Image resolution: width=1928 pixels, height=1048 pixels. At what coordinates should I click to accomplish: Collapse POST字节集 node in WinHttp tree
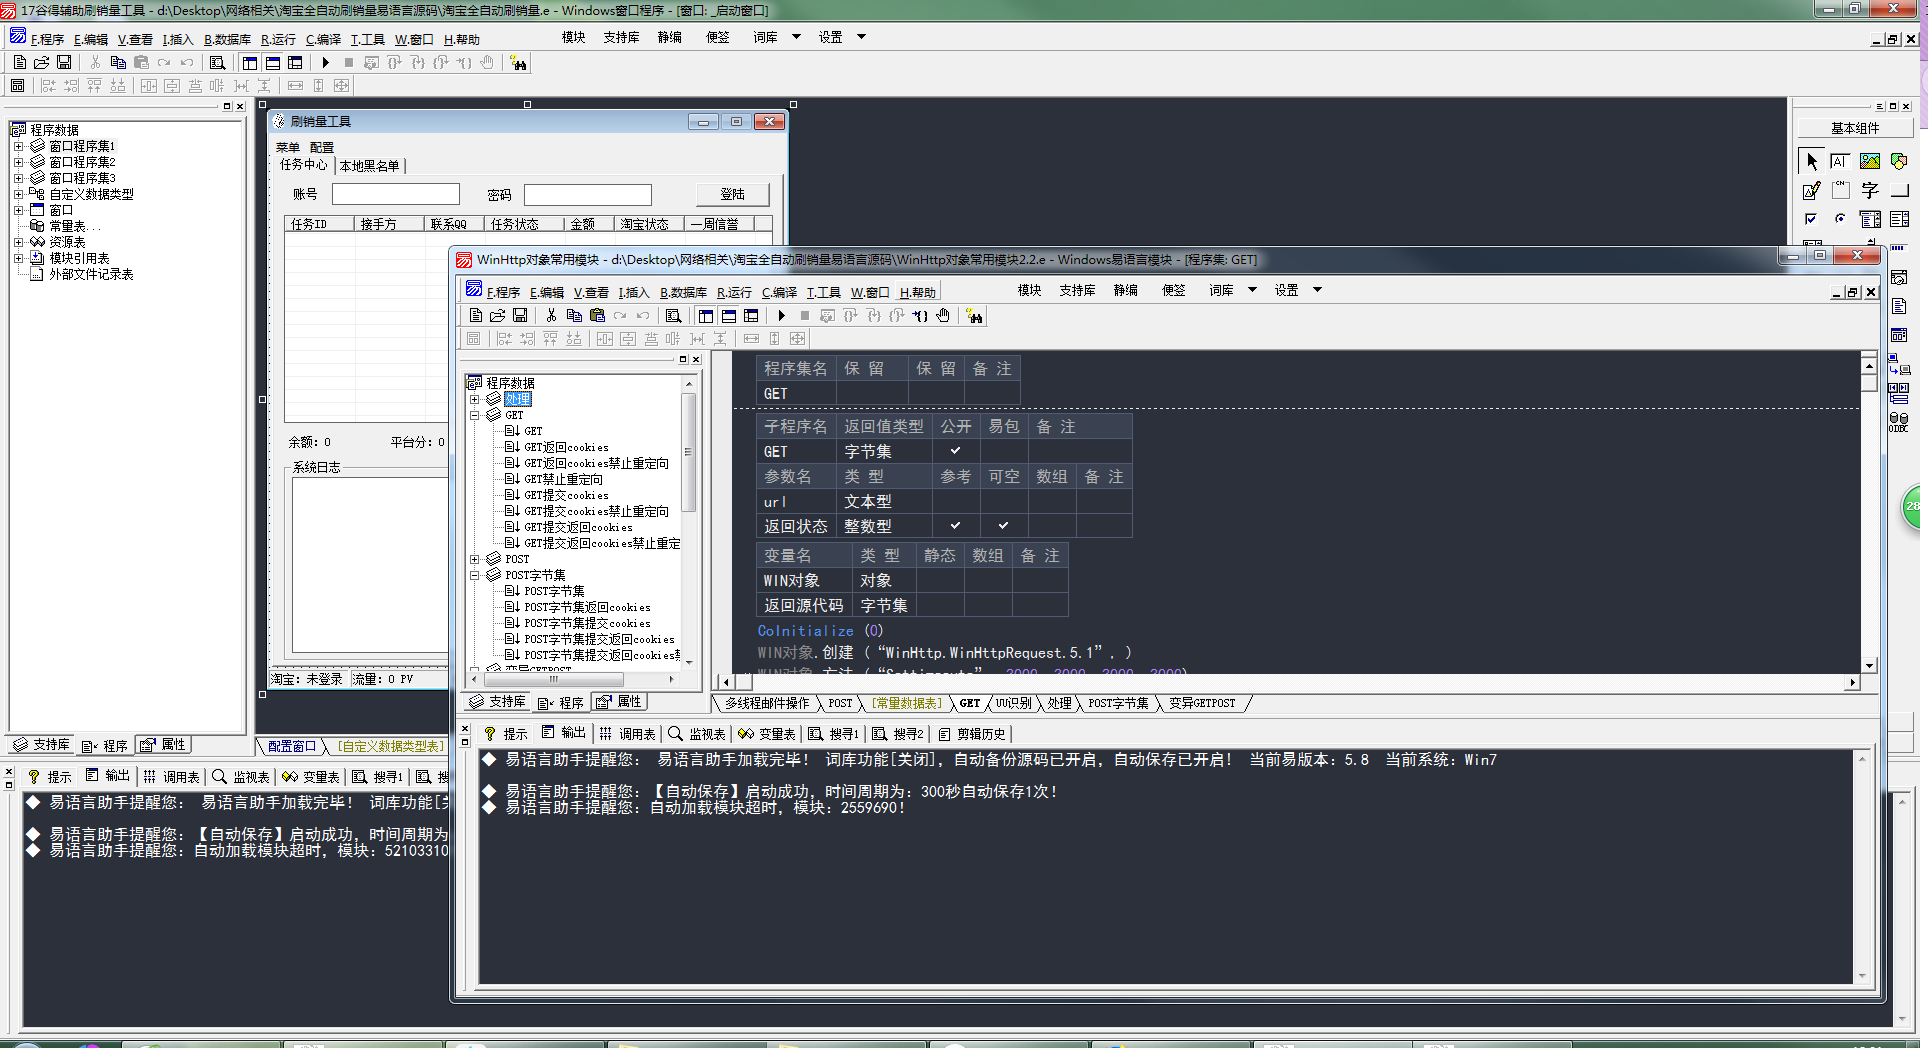tap(475, 575)
